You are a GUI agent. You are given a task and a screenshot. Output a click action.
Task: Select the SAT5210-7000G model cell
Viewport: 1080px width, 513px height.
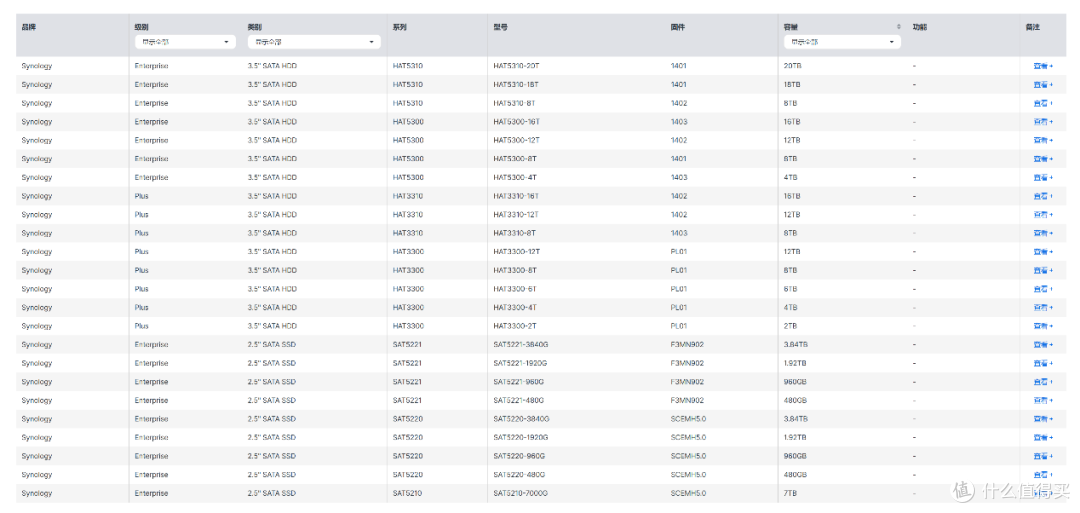(x=521, y=494)
